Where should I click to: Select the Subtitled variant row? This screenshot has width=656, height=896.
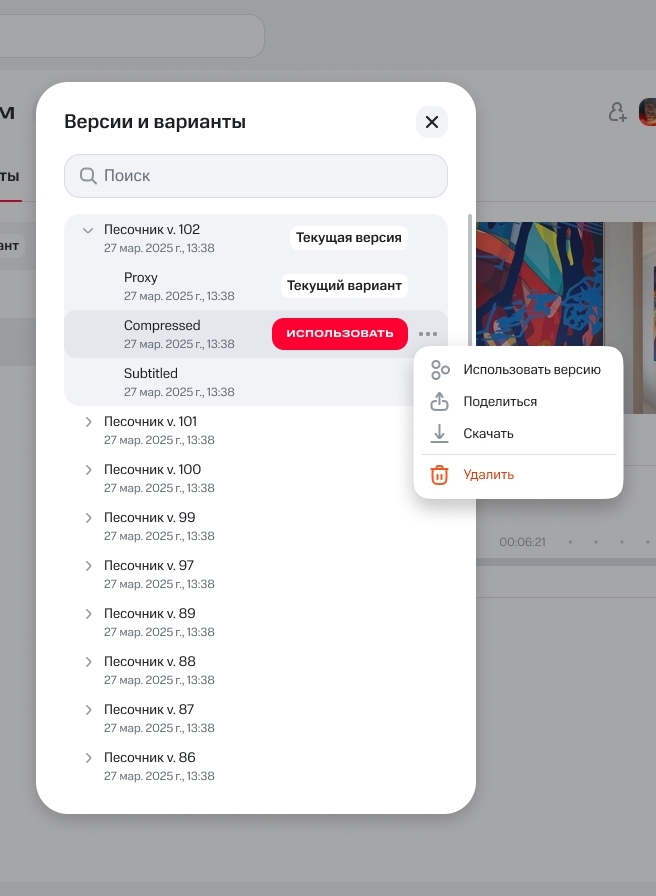coord(180,382)
